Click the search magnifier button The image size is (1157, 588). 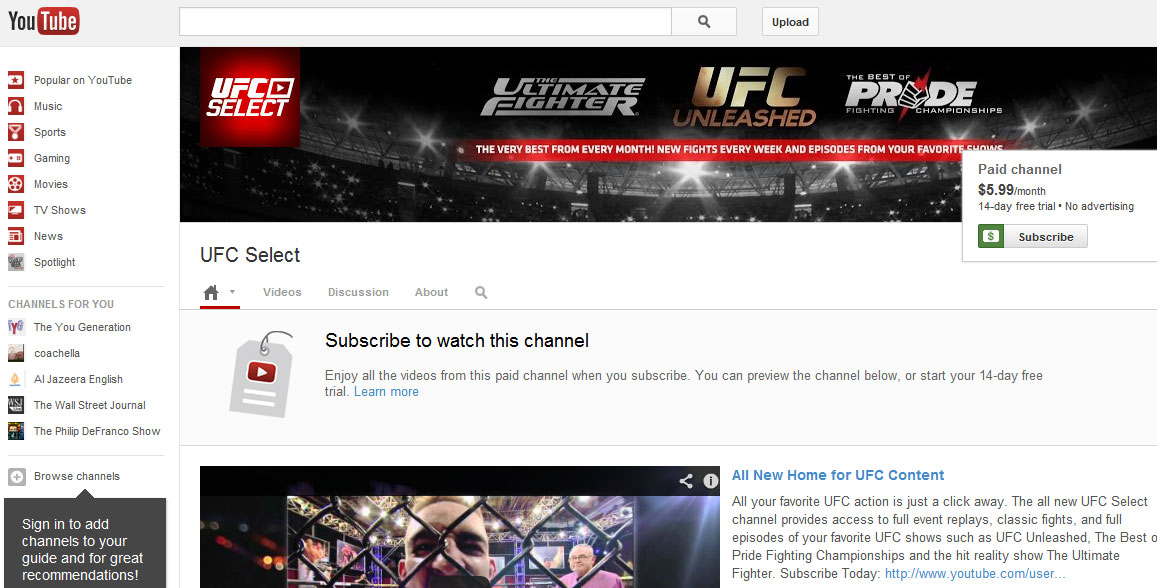704,22
